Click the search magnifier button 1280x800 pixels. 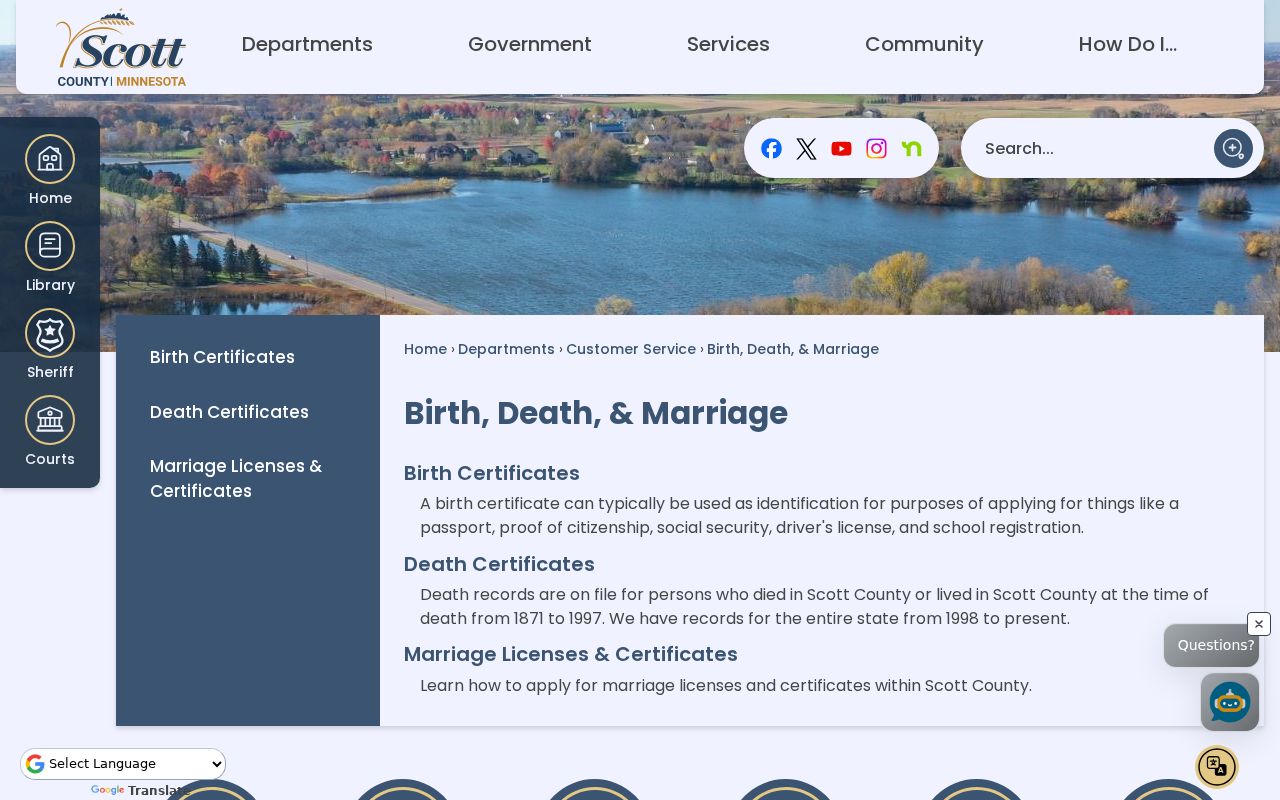pos(1233,148)
